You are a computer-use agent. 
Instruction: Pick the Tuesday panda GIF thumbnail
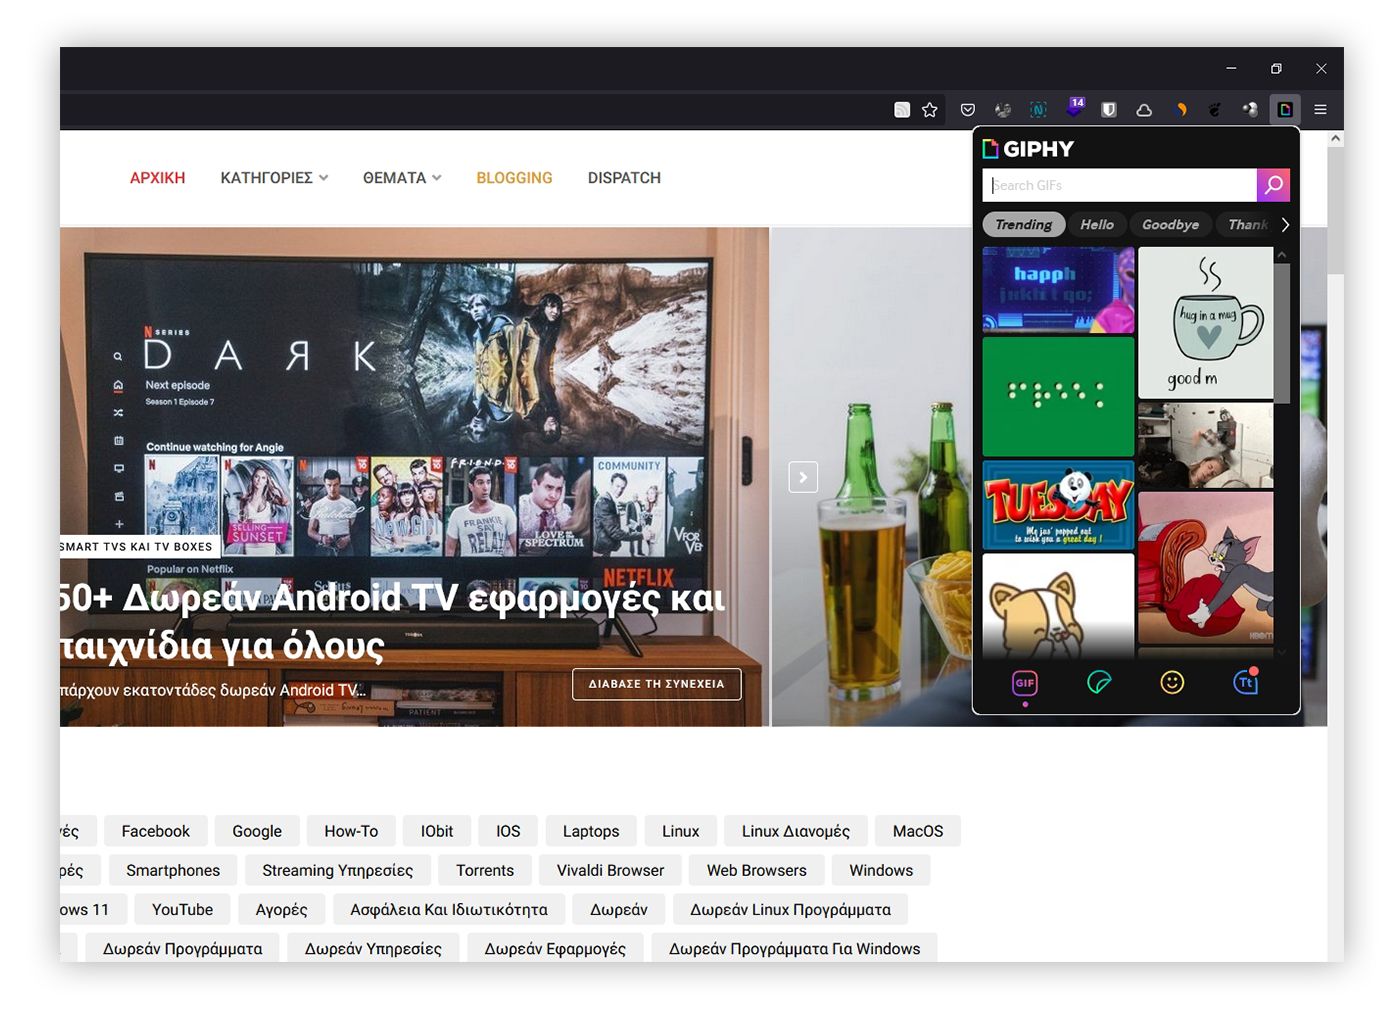(1058, 505)
